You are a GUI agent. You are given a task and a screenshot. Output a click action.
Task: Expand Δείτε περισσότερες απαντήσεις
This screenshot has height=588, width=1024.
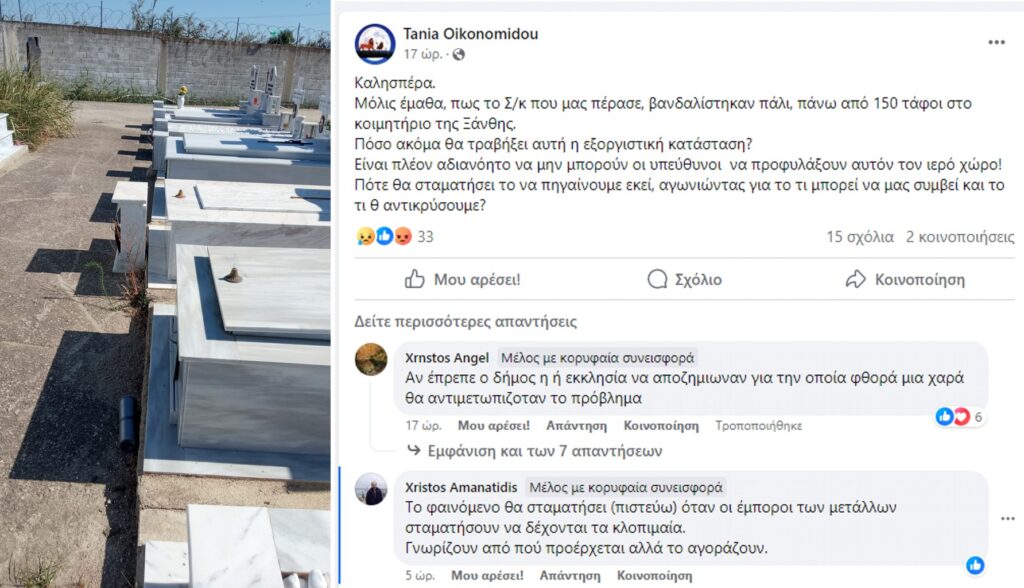point(466,321)
